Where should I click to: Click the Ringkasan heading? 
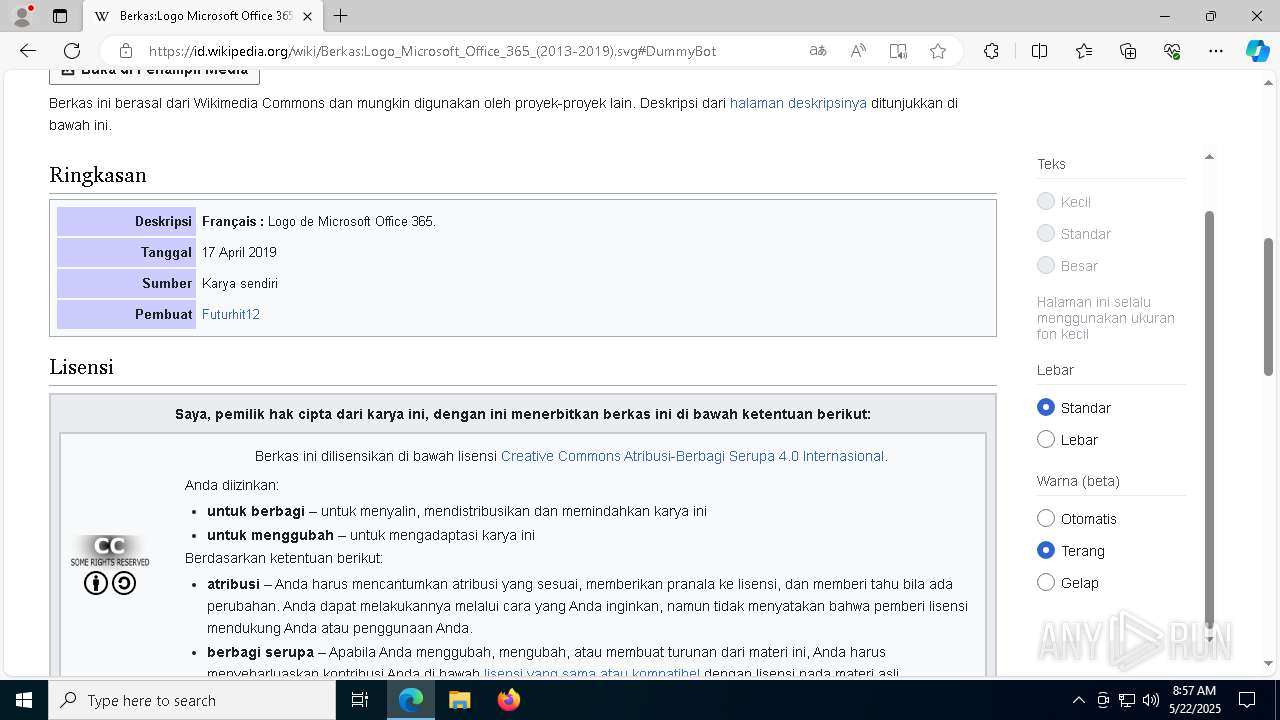(98, 175)
